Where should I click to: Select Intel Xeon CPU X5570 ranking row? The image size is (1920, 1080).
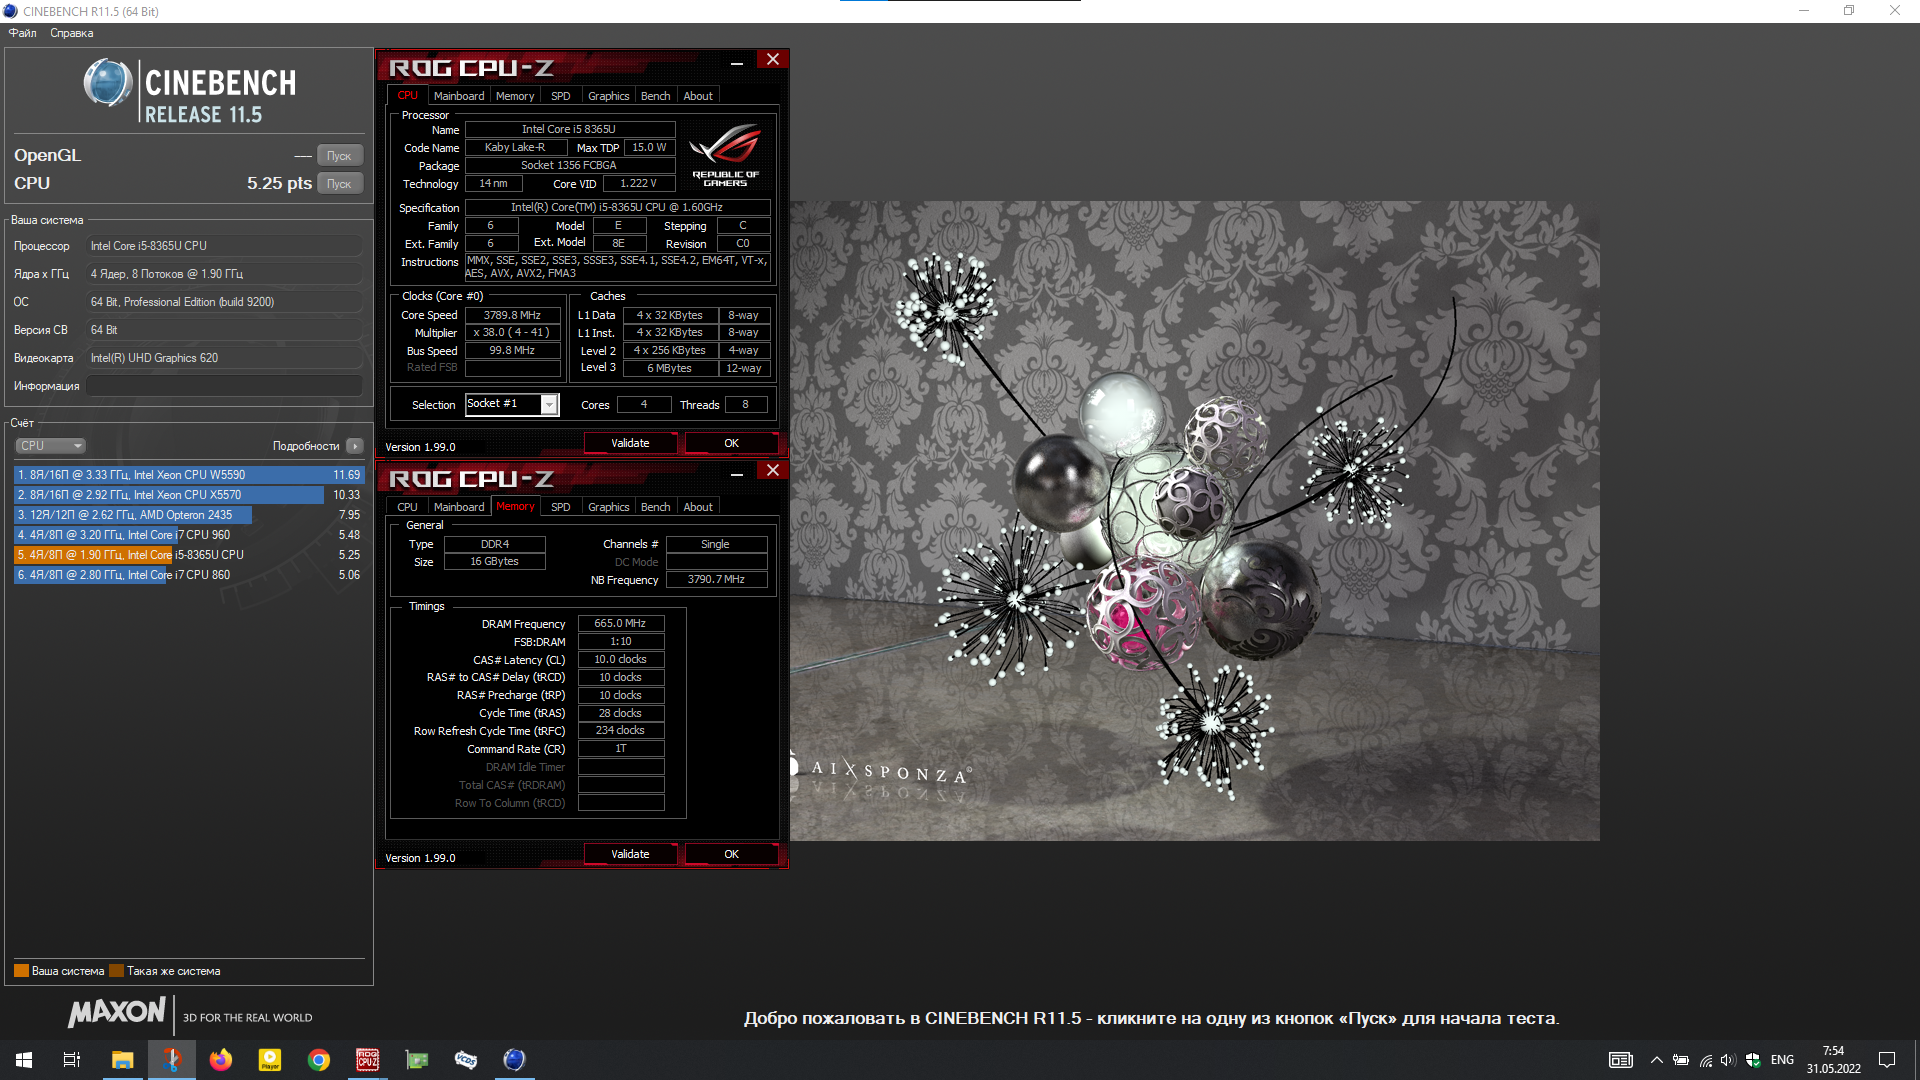point(189,495)
